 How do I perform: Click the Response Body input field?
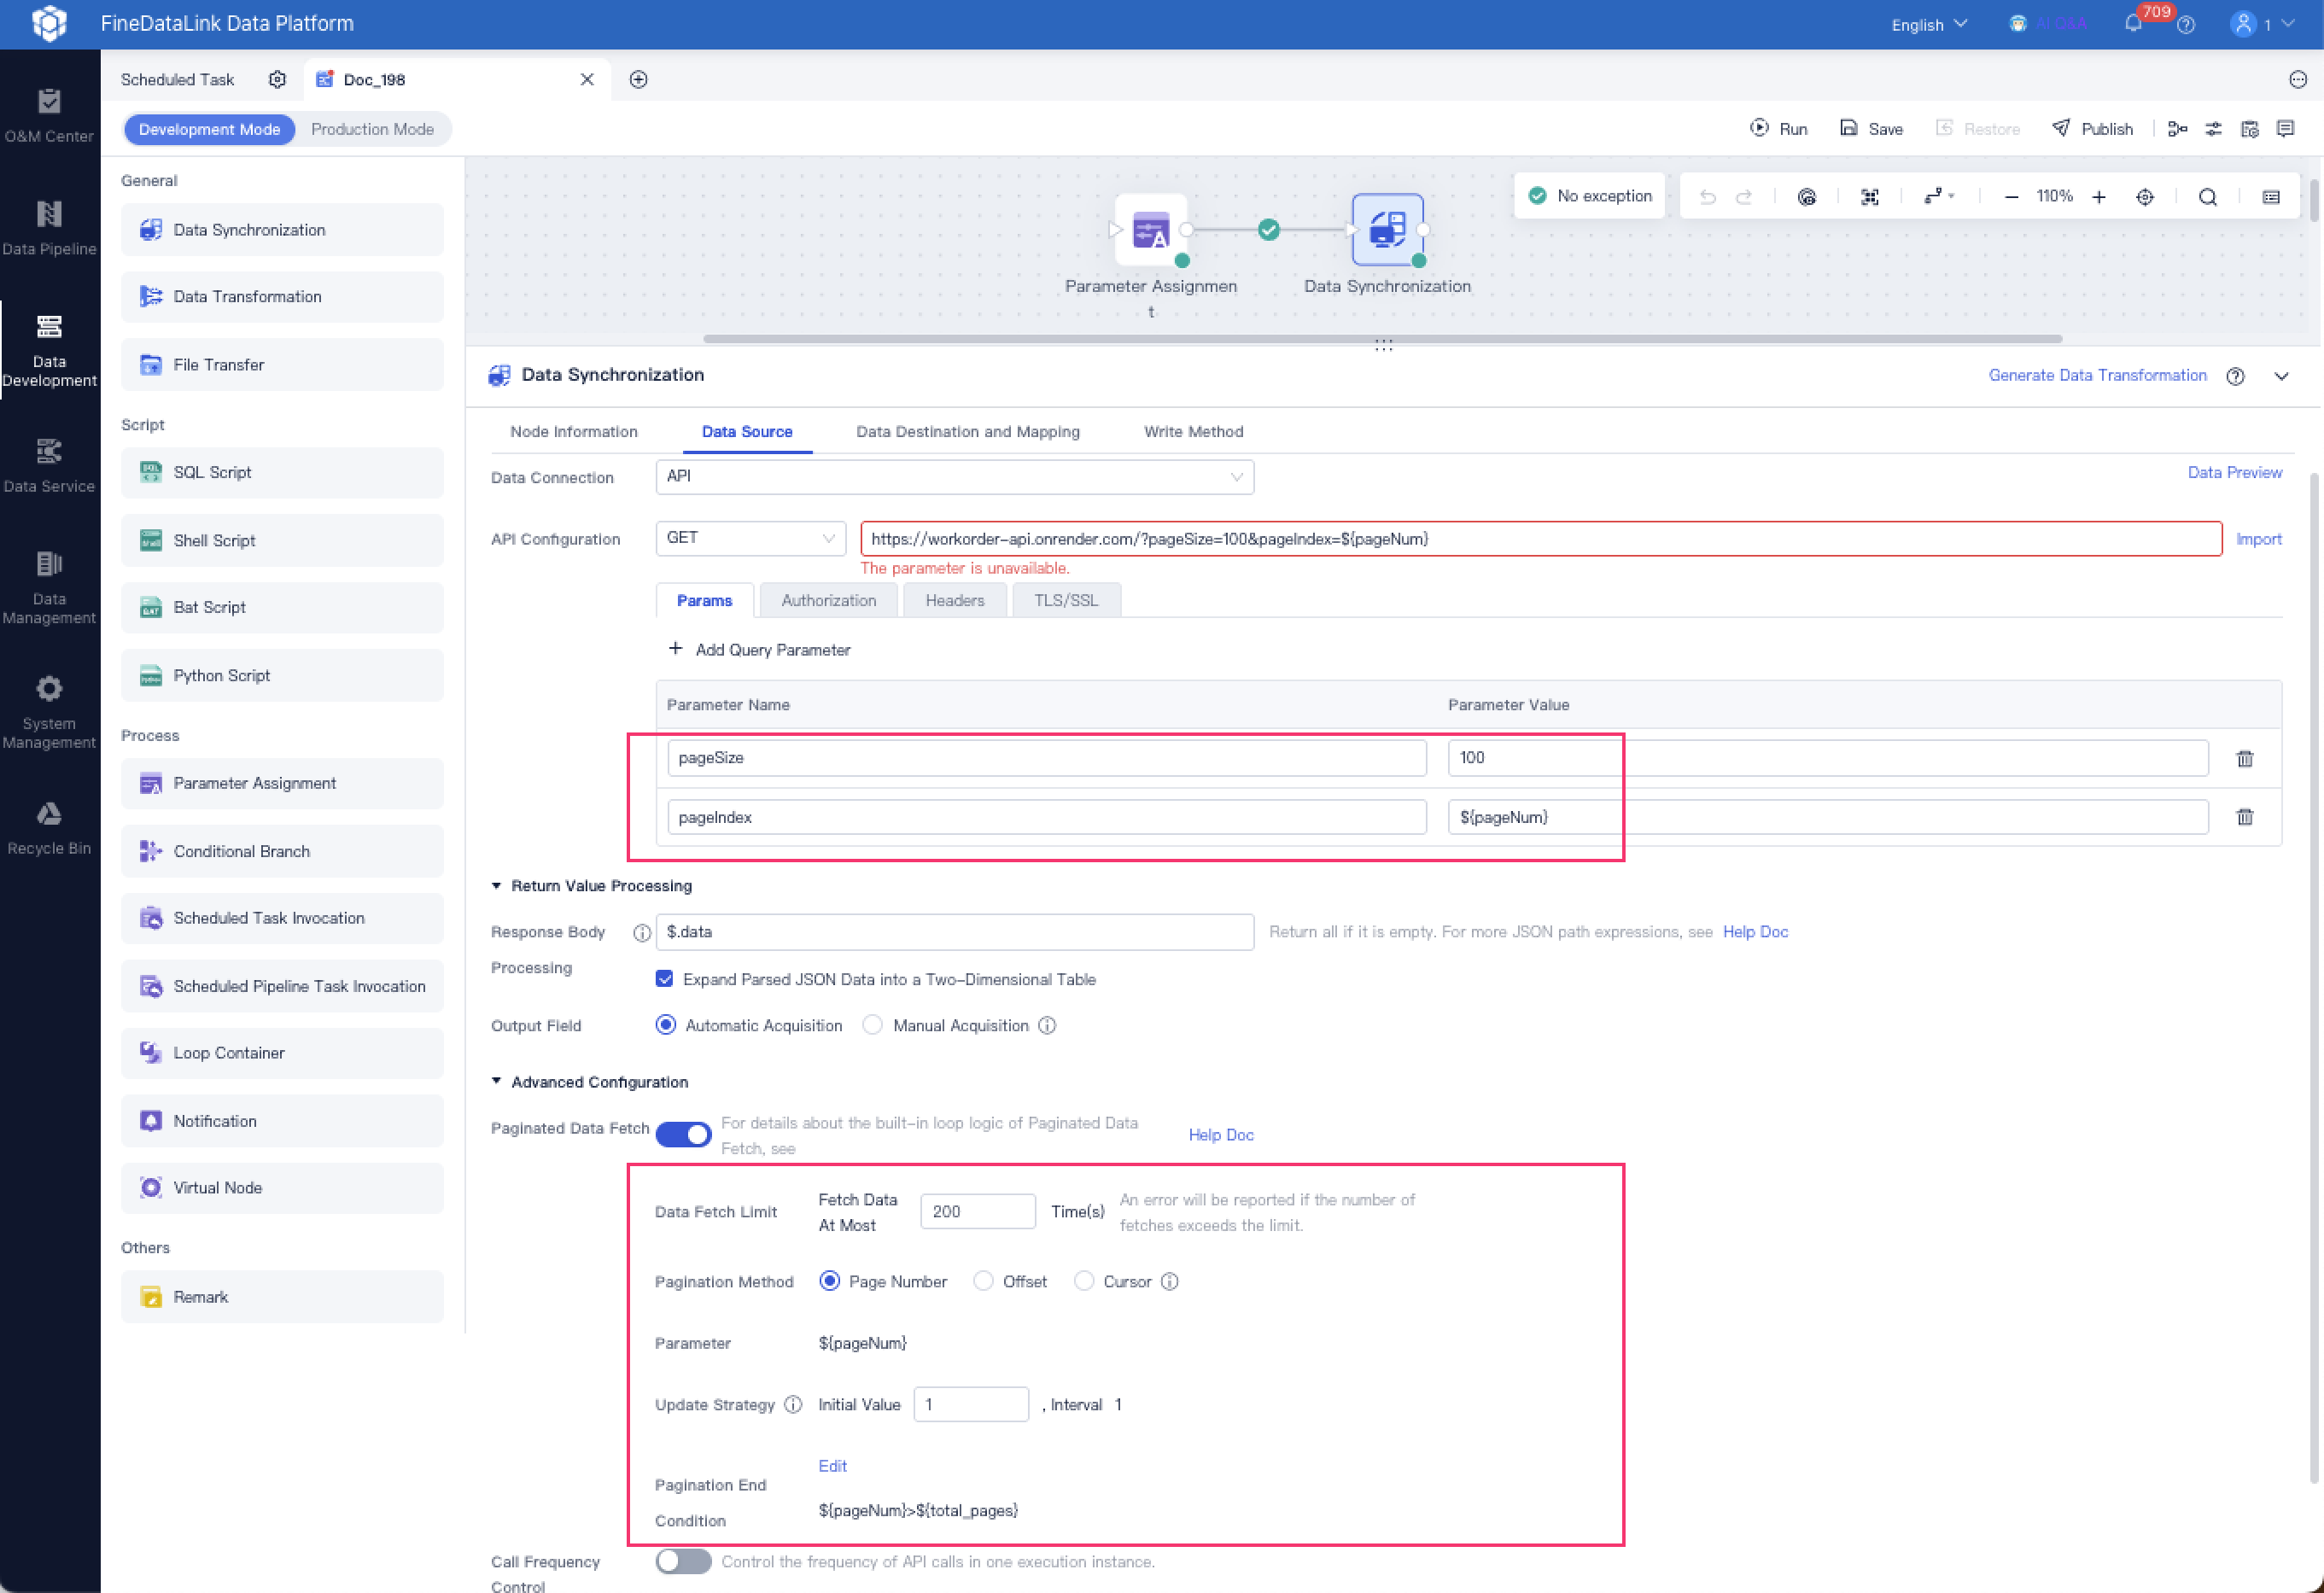955,932
